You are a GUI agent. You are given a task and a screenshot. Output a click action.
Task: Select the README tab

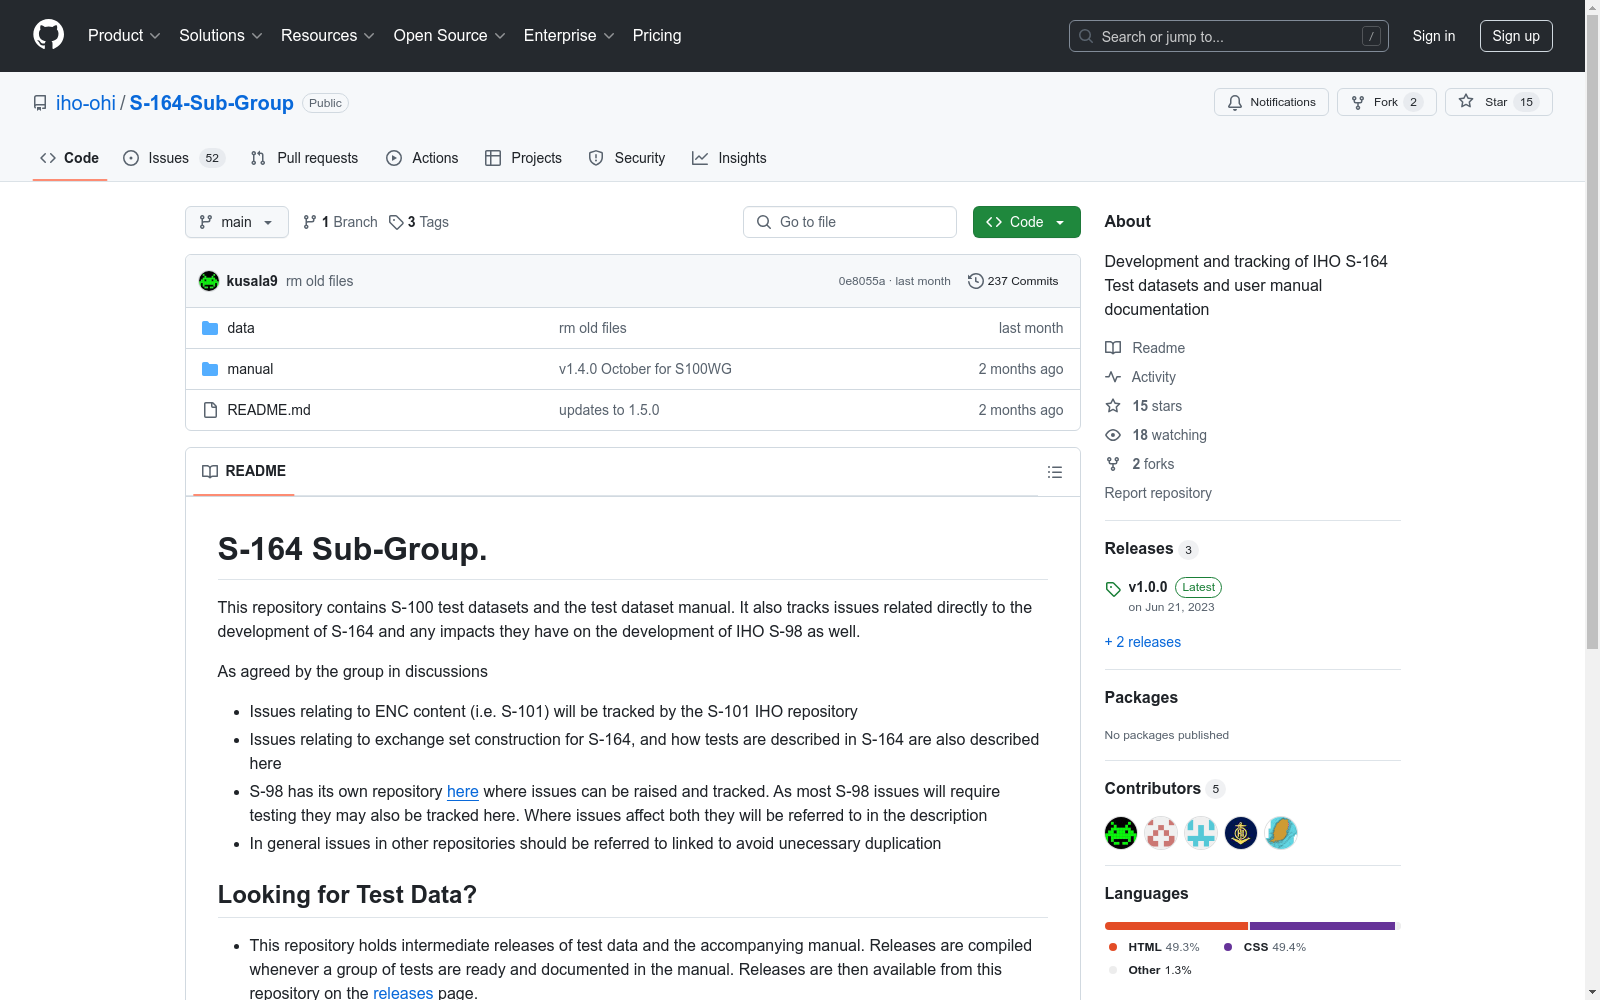coord(244,471)
